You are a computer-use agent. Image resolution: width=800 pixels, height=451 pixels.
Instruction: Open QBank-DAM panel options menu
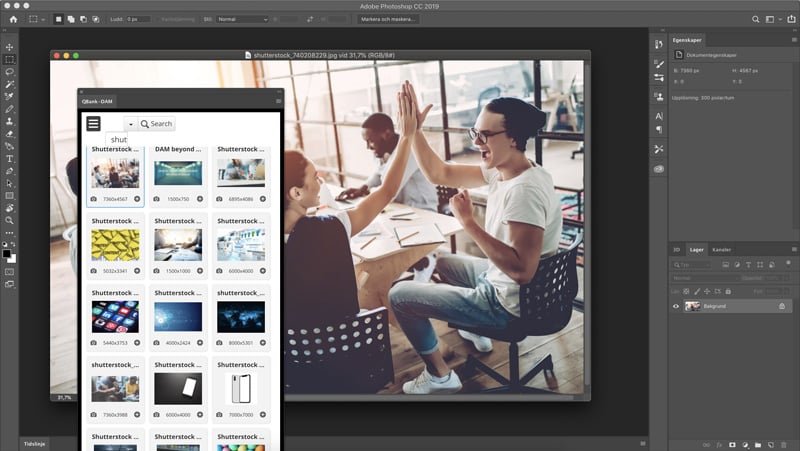[279, 101]
